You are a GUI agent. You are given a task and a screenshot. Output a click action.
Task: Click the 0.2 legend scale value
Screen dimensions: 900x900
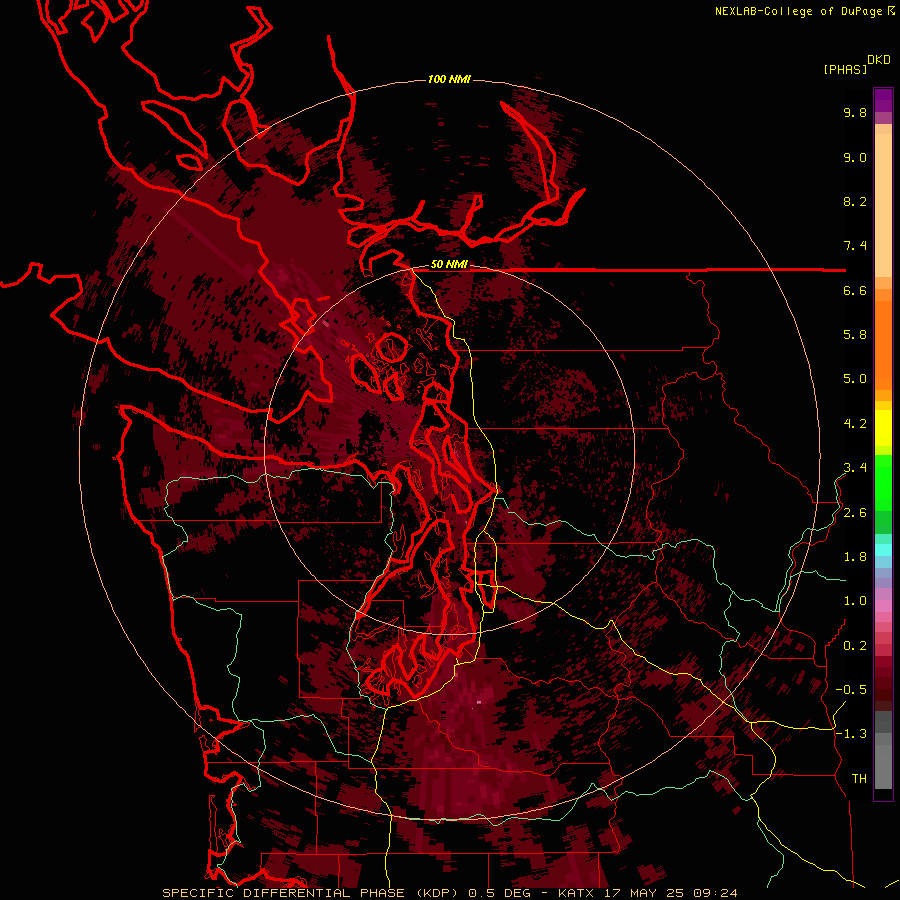click(855, 646)
